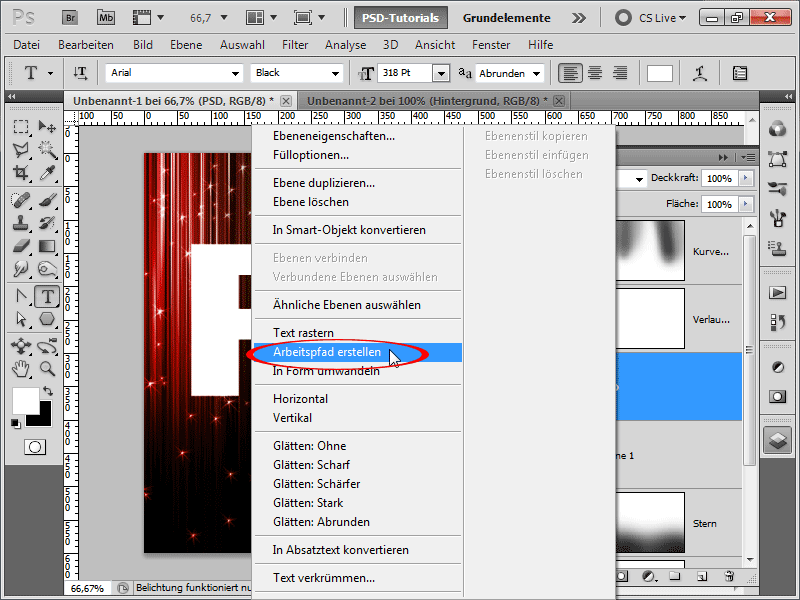Viewport: 800px width, 600px height.
Task: Select the Polygon shape tool
Action: [x=47, y=319]
